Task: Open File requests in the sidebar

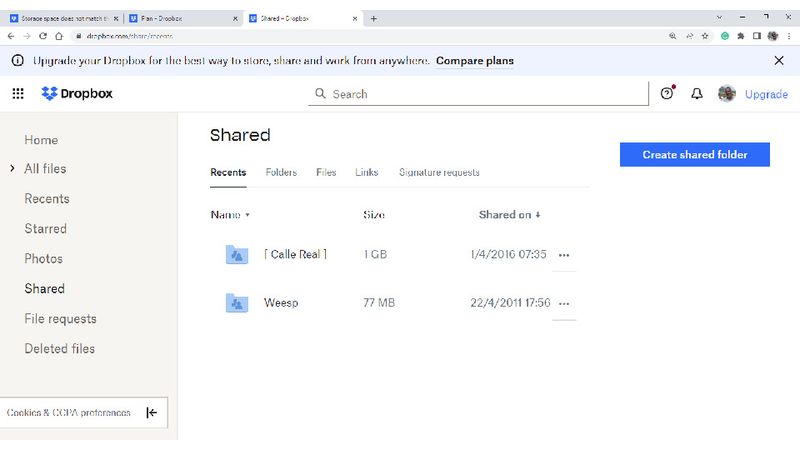Action: pos(60,318)
